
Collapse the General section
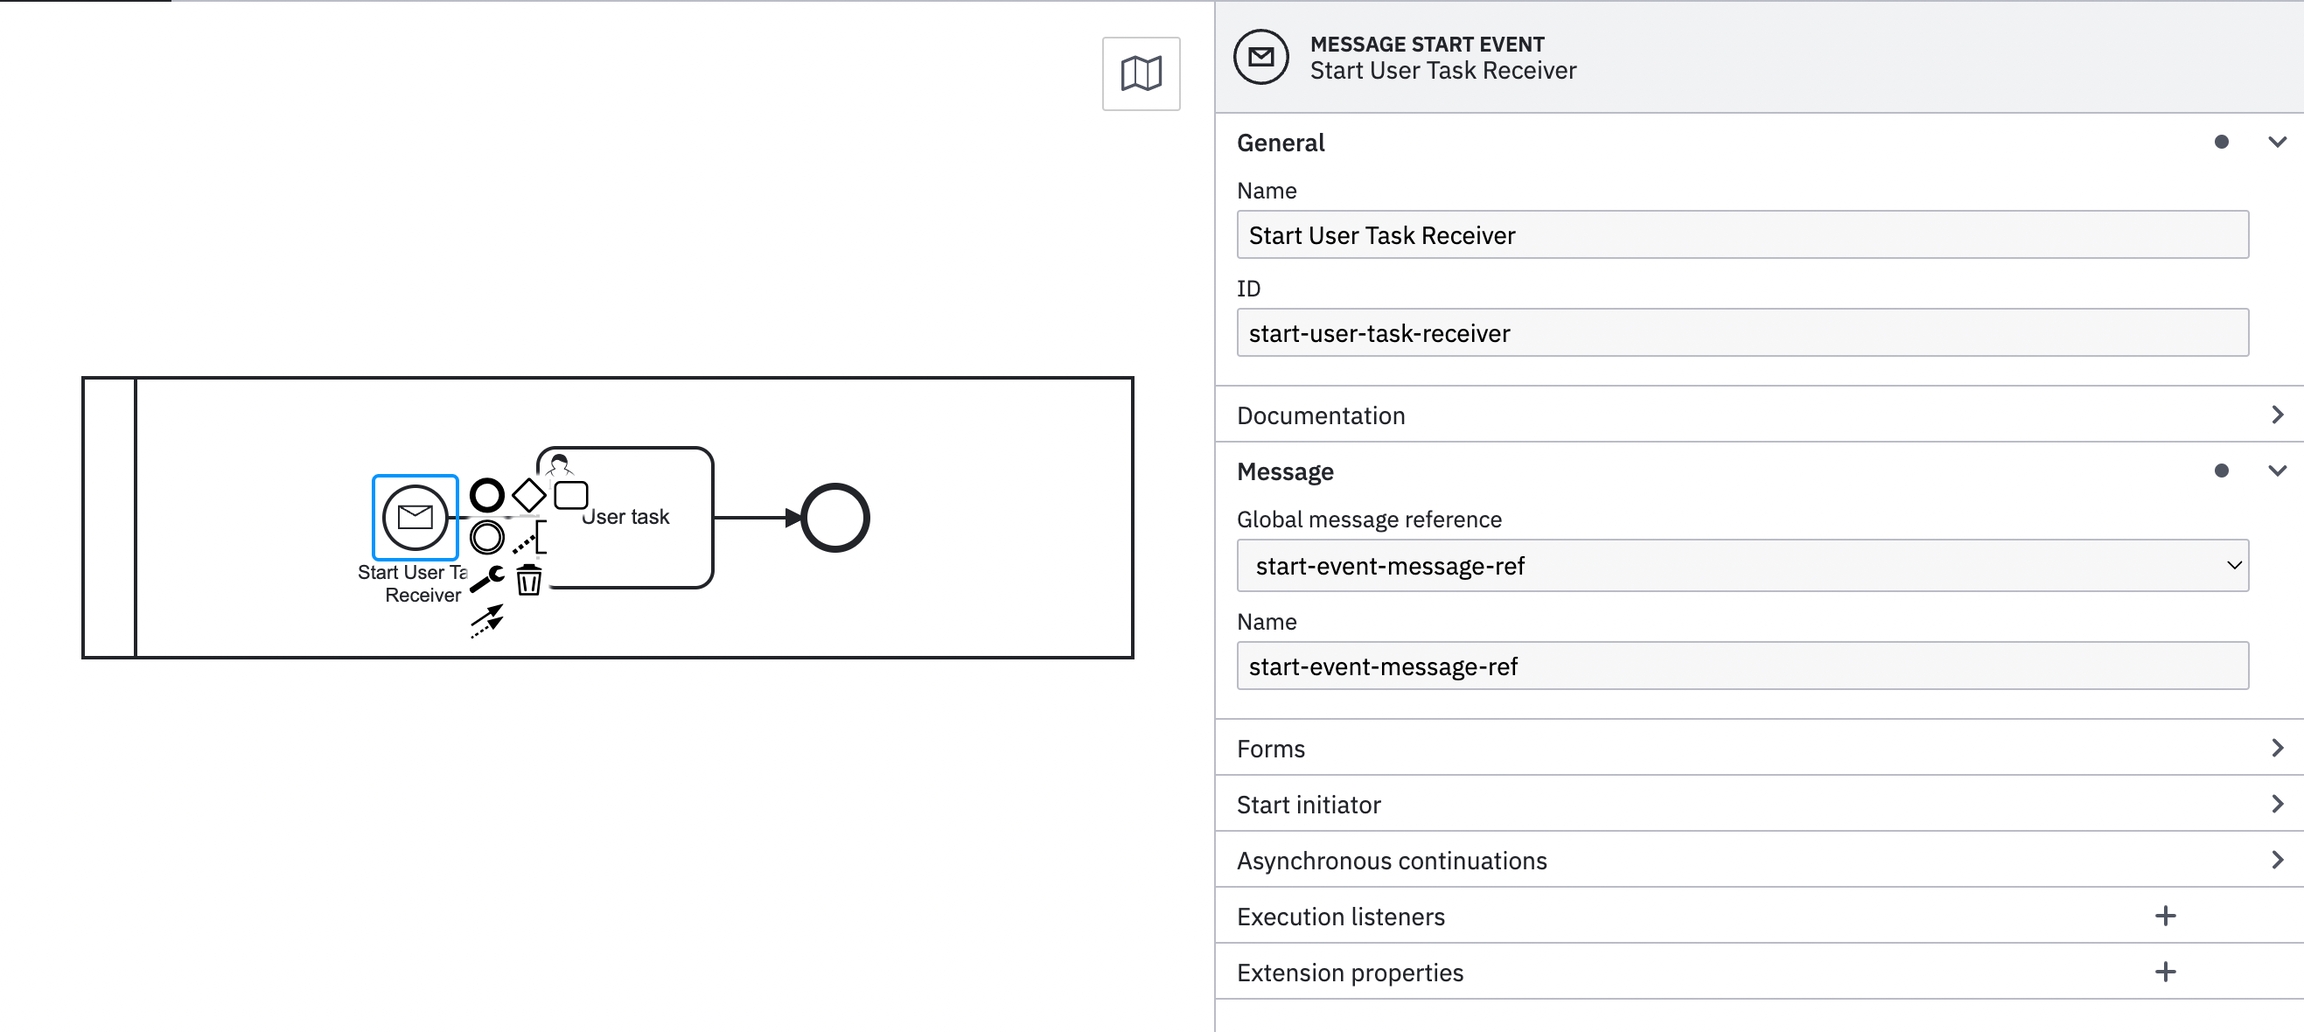pyautogui.click(x=2277, y=142)
